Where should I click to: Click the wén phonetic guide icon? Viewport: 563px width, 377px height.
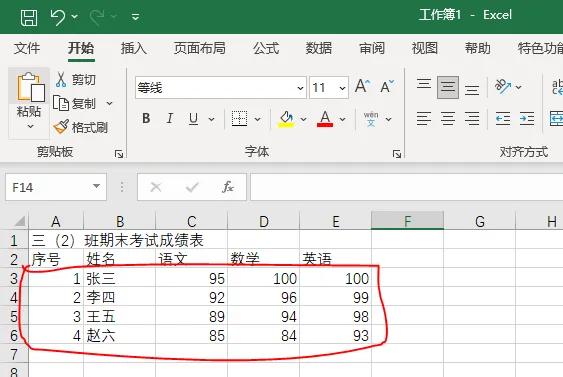(371, 118)
